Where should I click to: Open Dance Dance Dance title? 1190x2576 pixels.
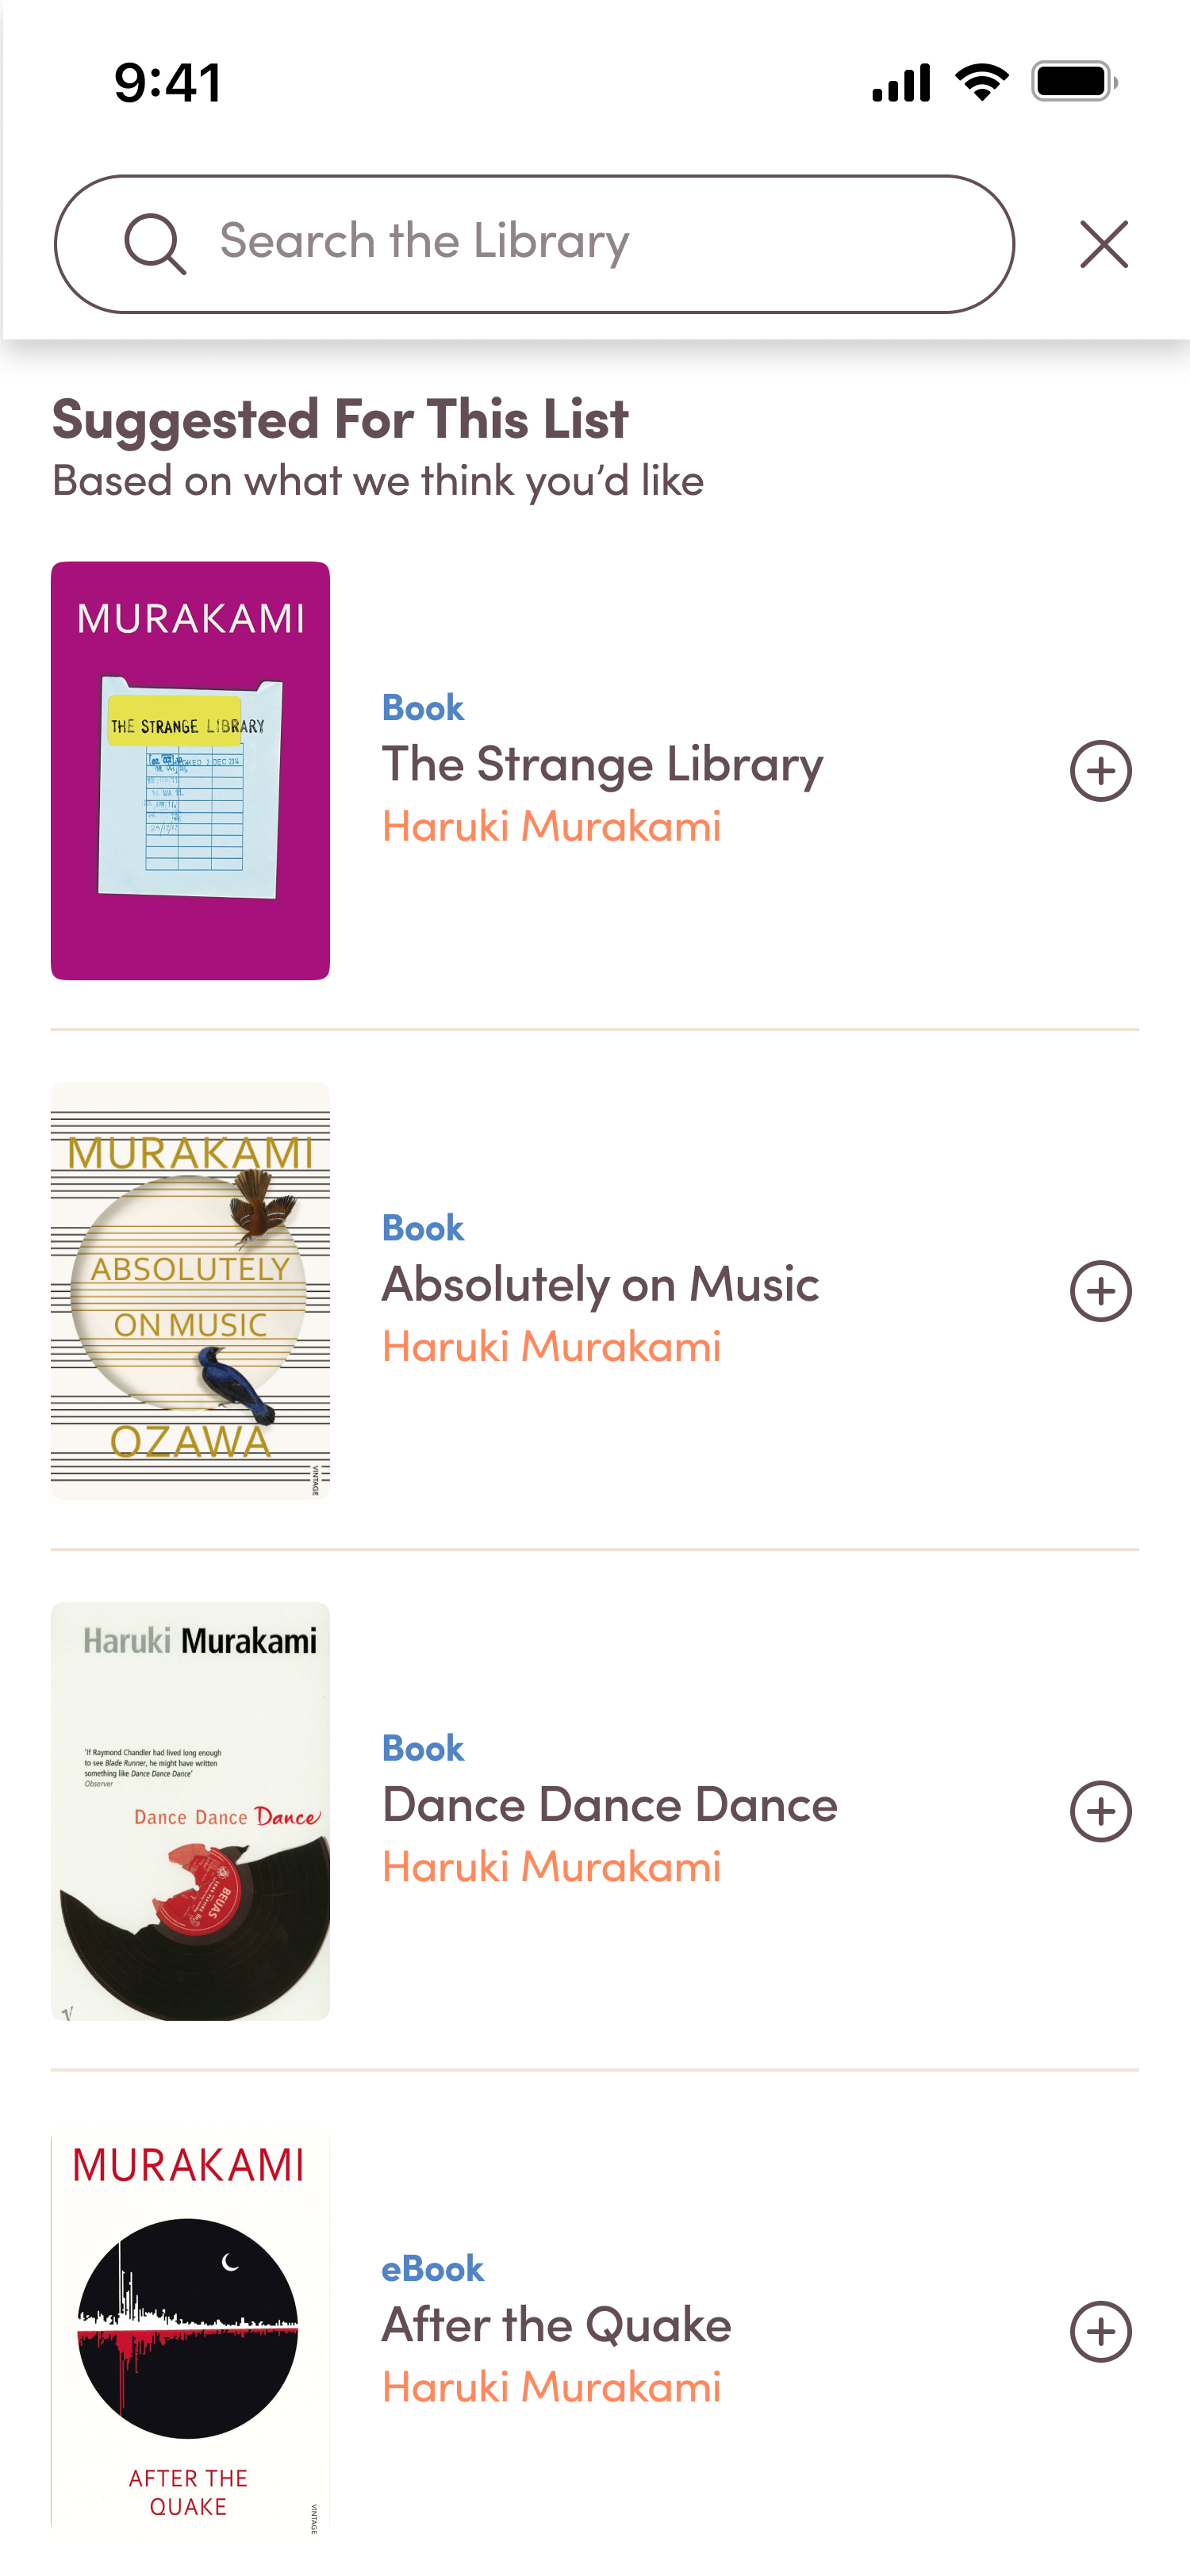609,1805
